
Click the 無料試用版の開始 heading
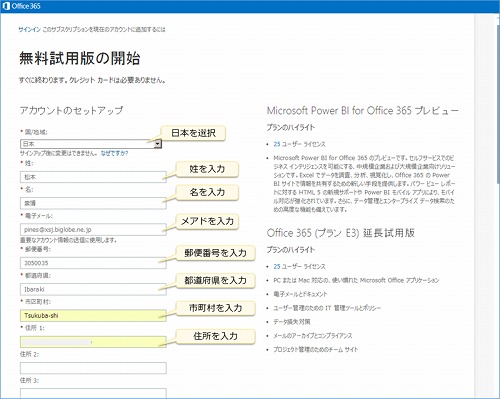pos(80,58)
